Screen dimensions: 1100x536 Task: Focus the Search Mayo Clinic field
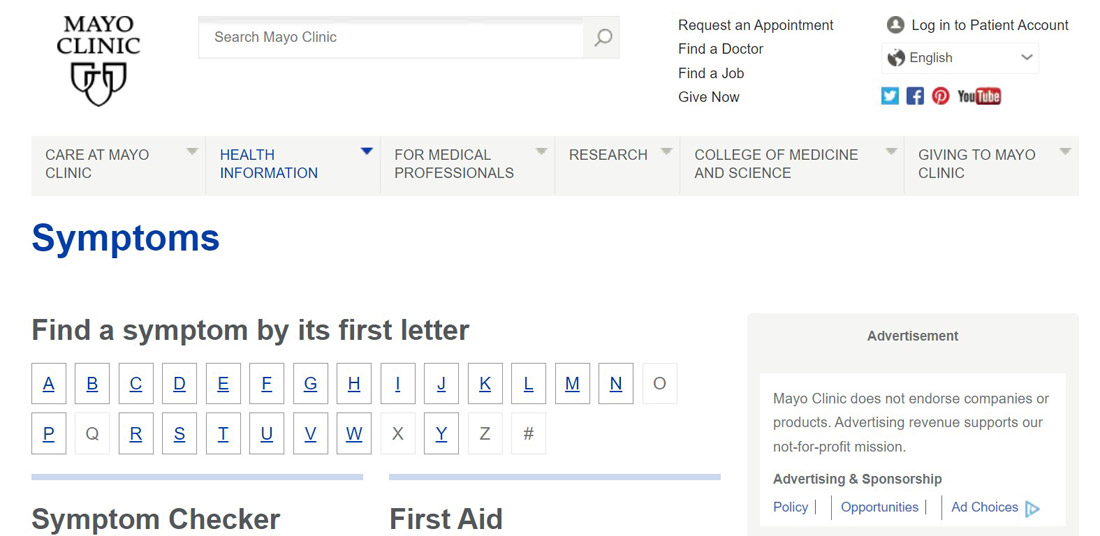[390, 37]
